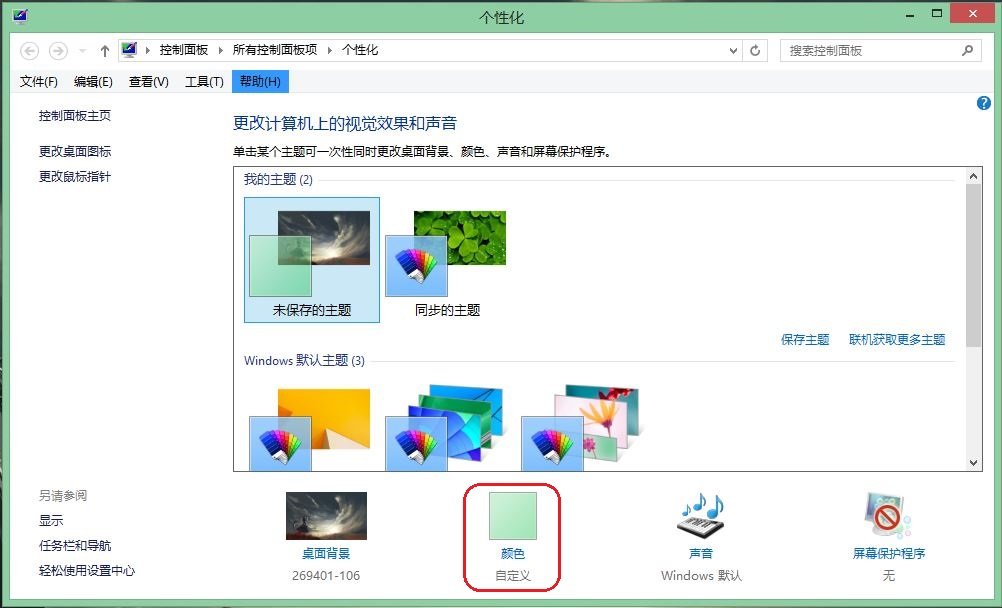Open the address bar dropdown arrow
Viewport: 1002px width, 608px height.
pyautogui.click(x=733, y=49)
